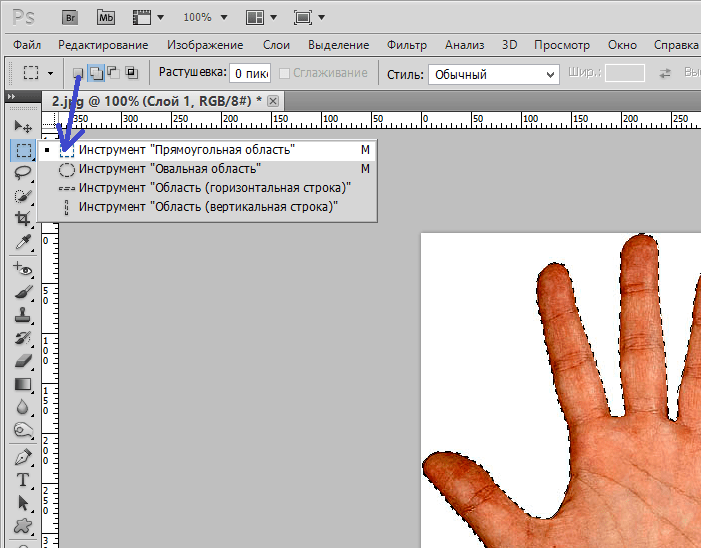The width and height of the screenshot is (701, 548).
Task: Open the Фильтр menu
Action: click(x=406, y=45)
